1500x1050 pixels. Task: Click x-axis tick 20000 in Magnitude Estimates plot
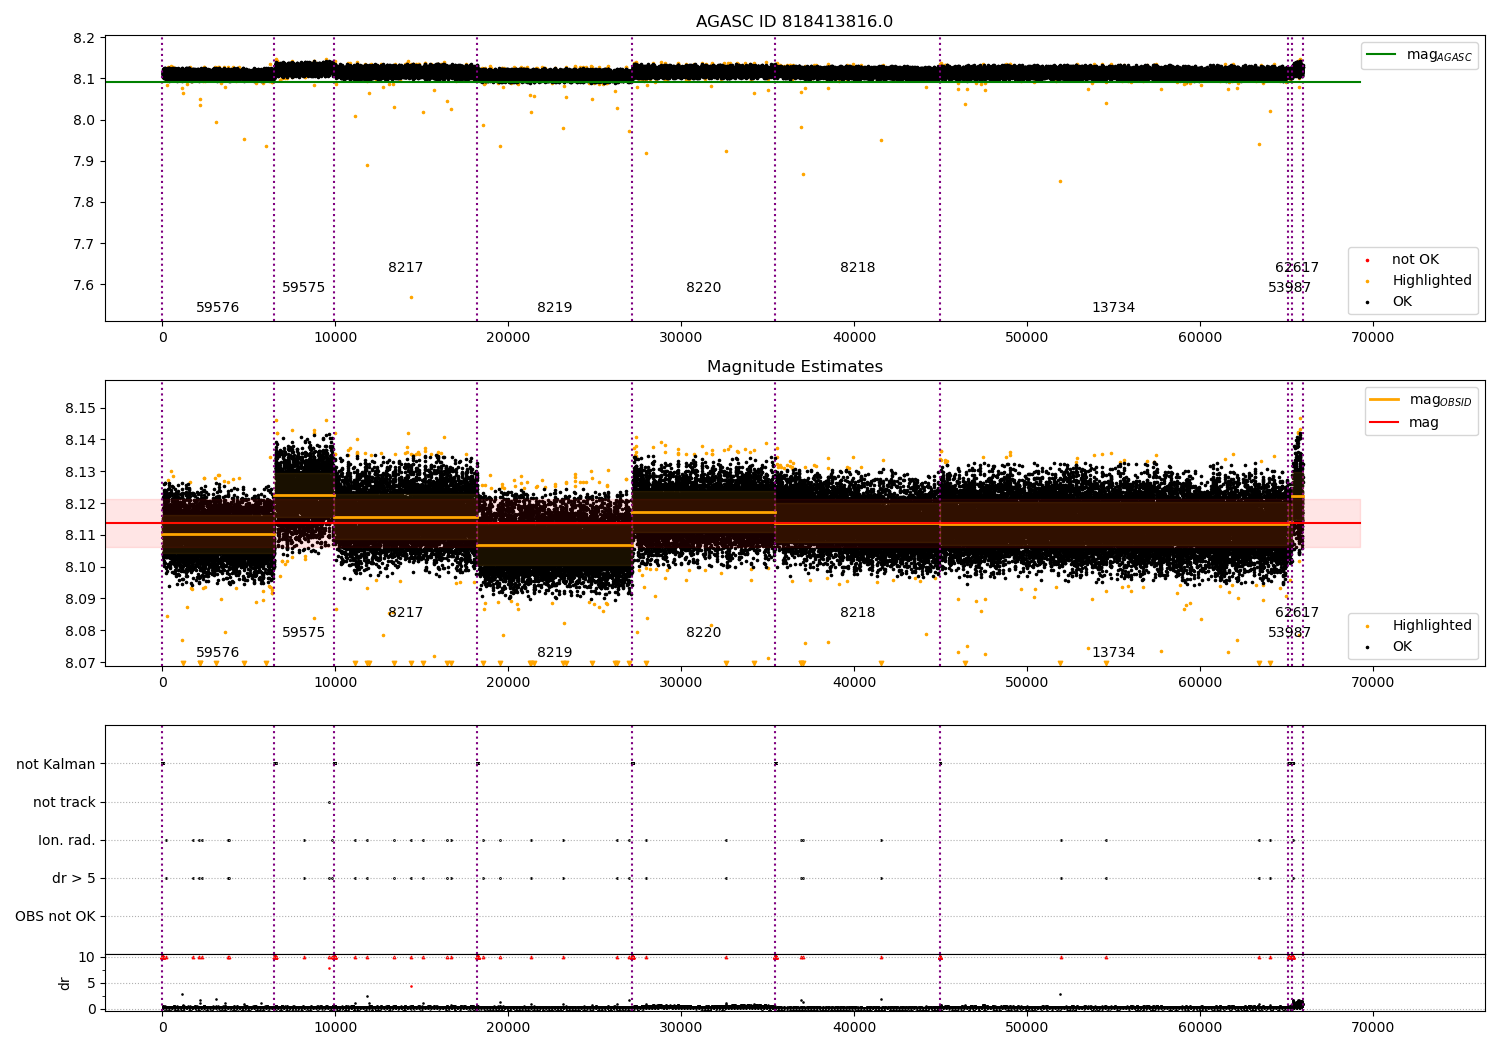[x=508, y=683]
